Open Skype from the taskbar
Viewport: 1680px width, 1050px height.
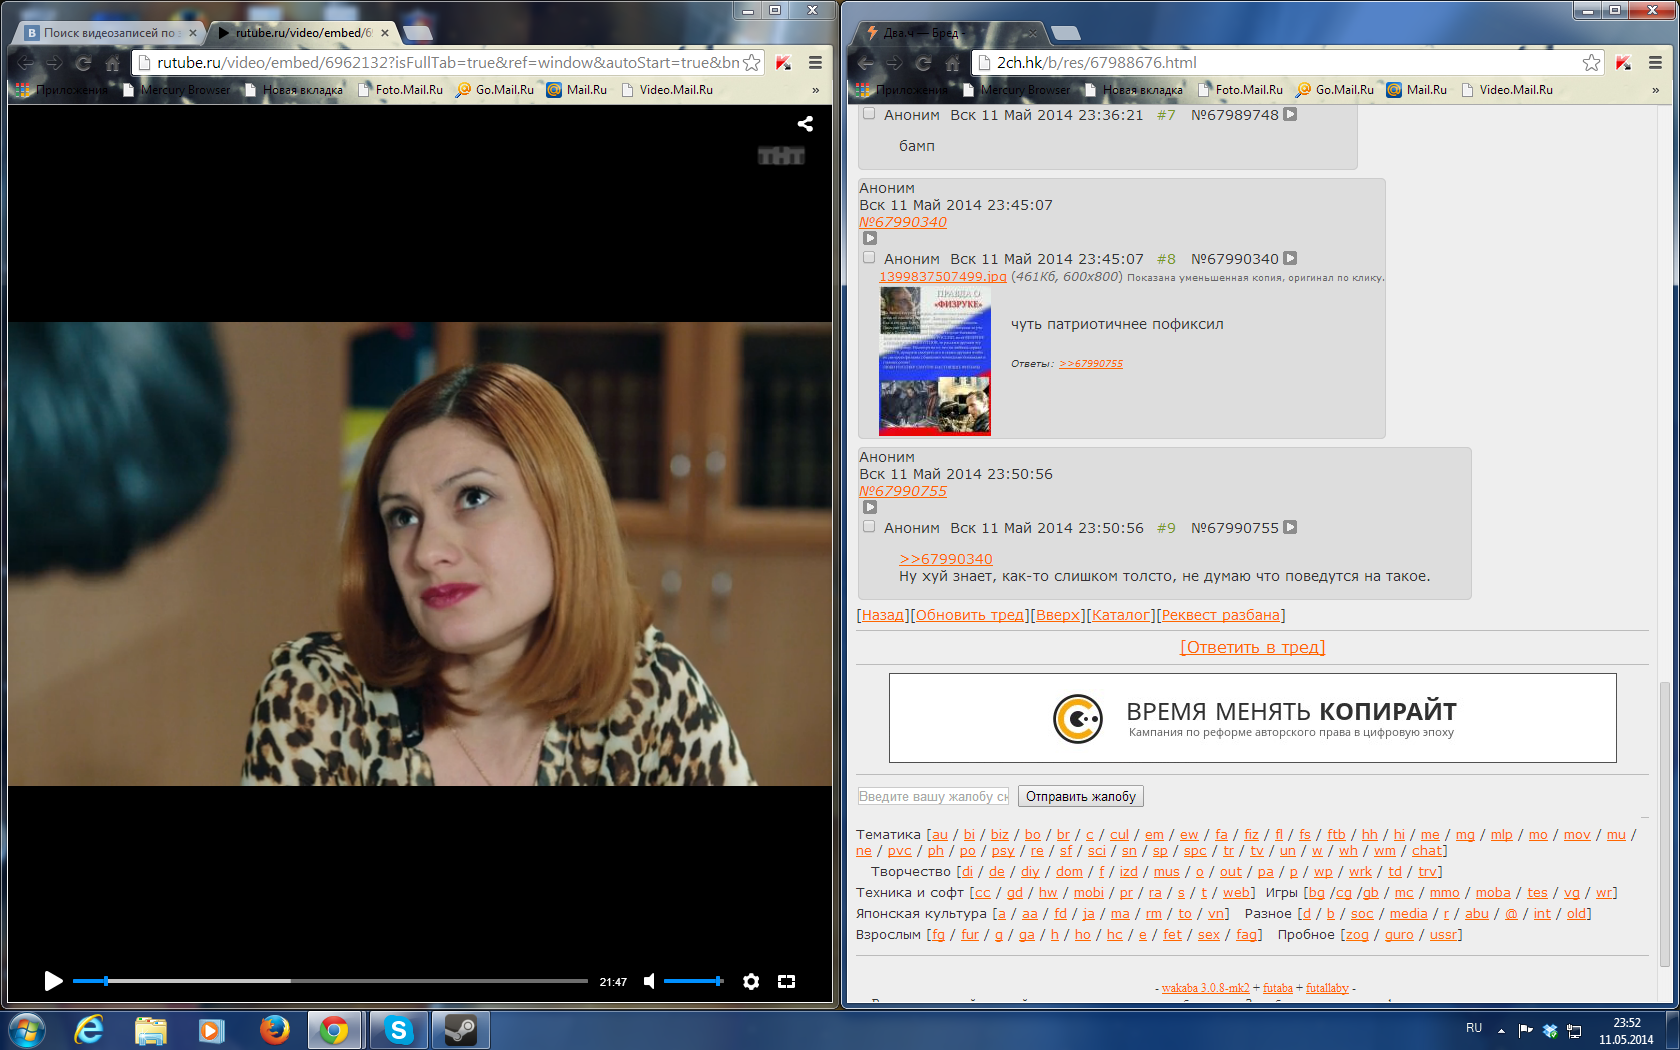pos(399,1030)
